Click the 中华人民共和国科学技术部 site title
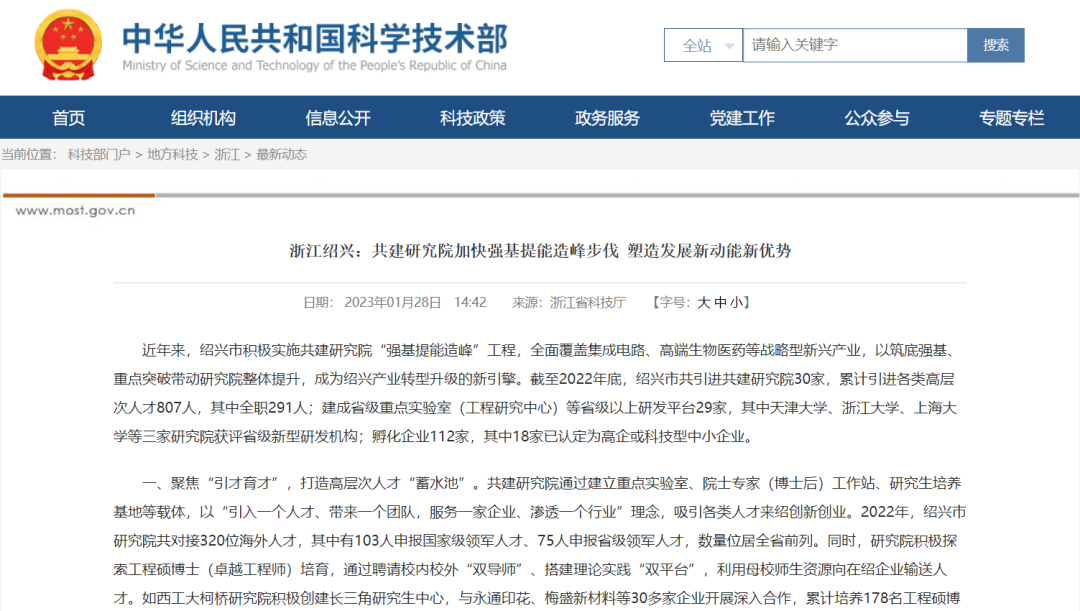 pos(315,38)
